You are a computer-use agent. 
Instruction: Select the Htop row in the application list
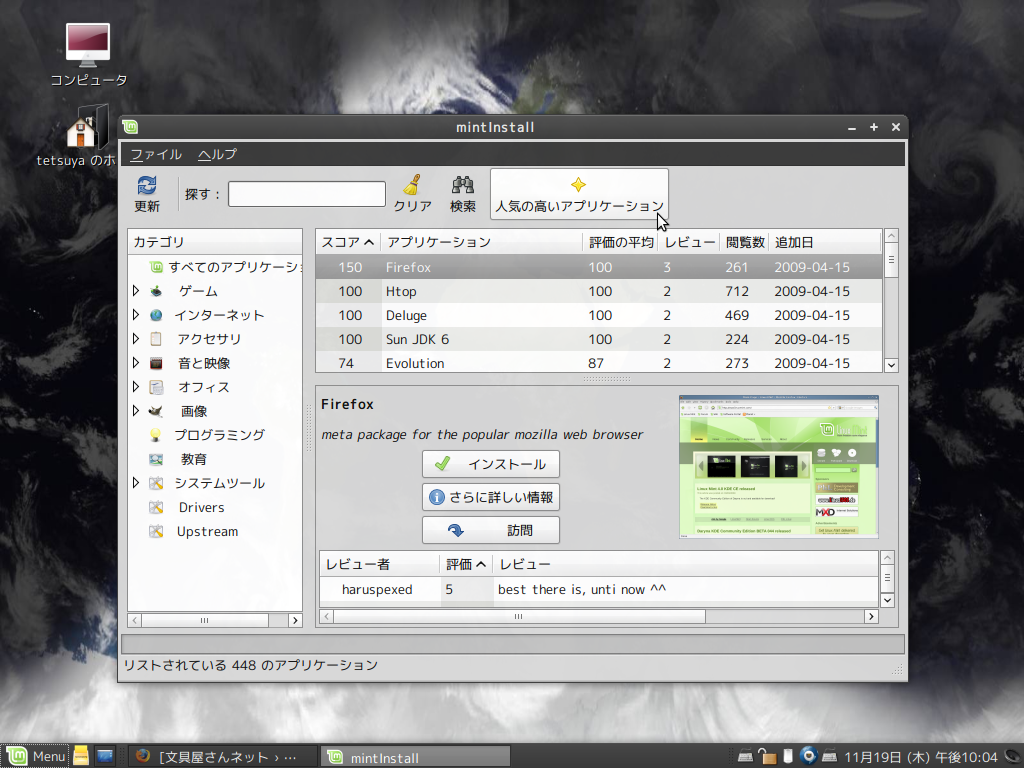tap(599, 291)
